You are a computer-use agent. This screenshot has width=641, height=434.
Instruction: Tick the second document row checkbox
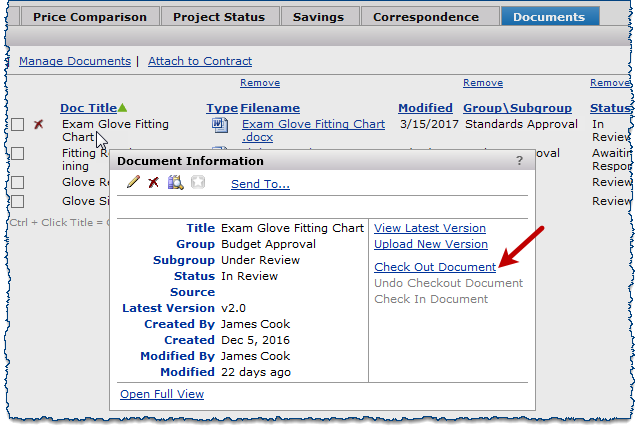pos(17,154)
